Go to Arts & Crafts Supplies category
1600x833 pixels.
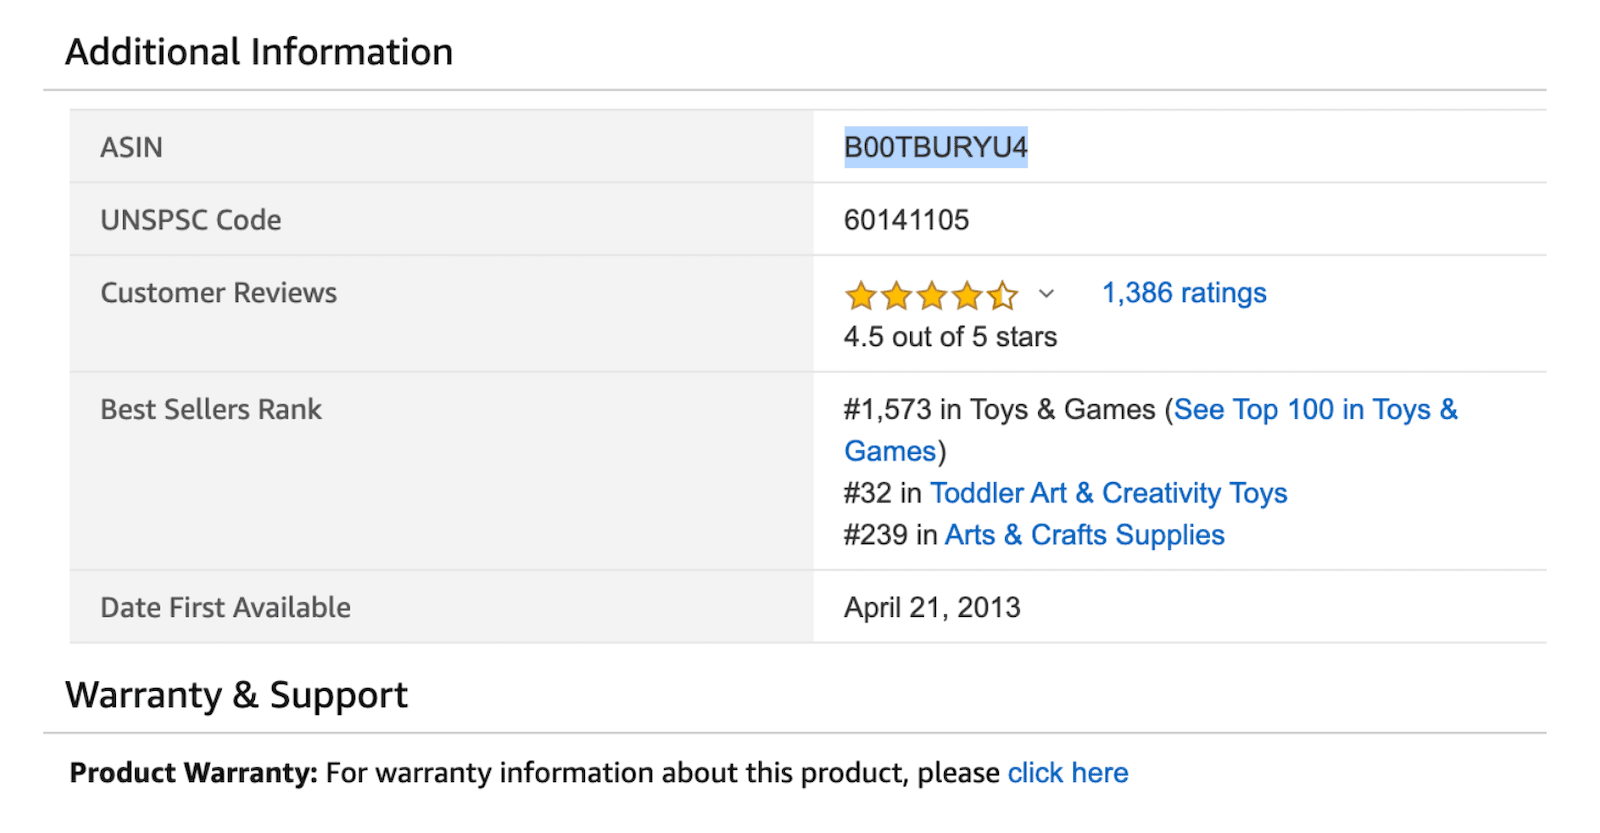[x=1084, y=535]
